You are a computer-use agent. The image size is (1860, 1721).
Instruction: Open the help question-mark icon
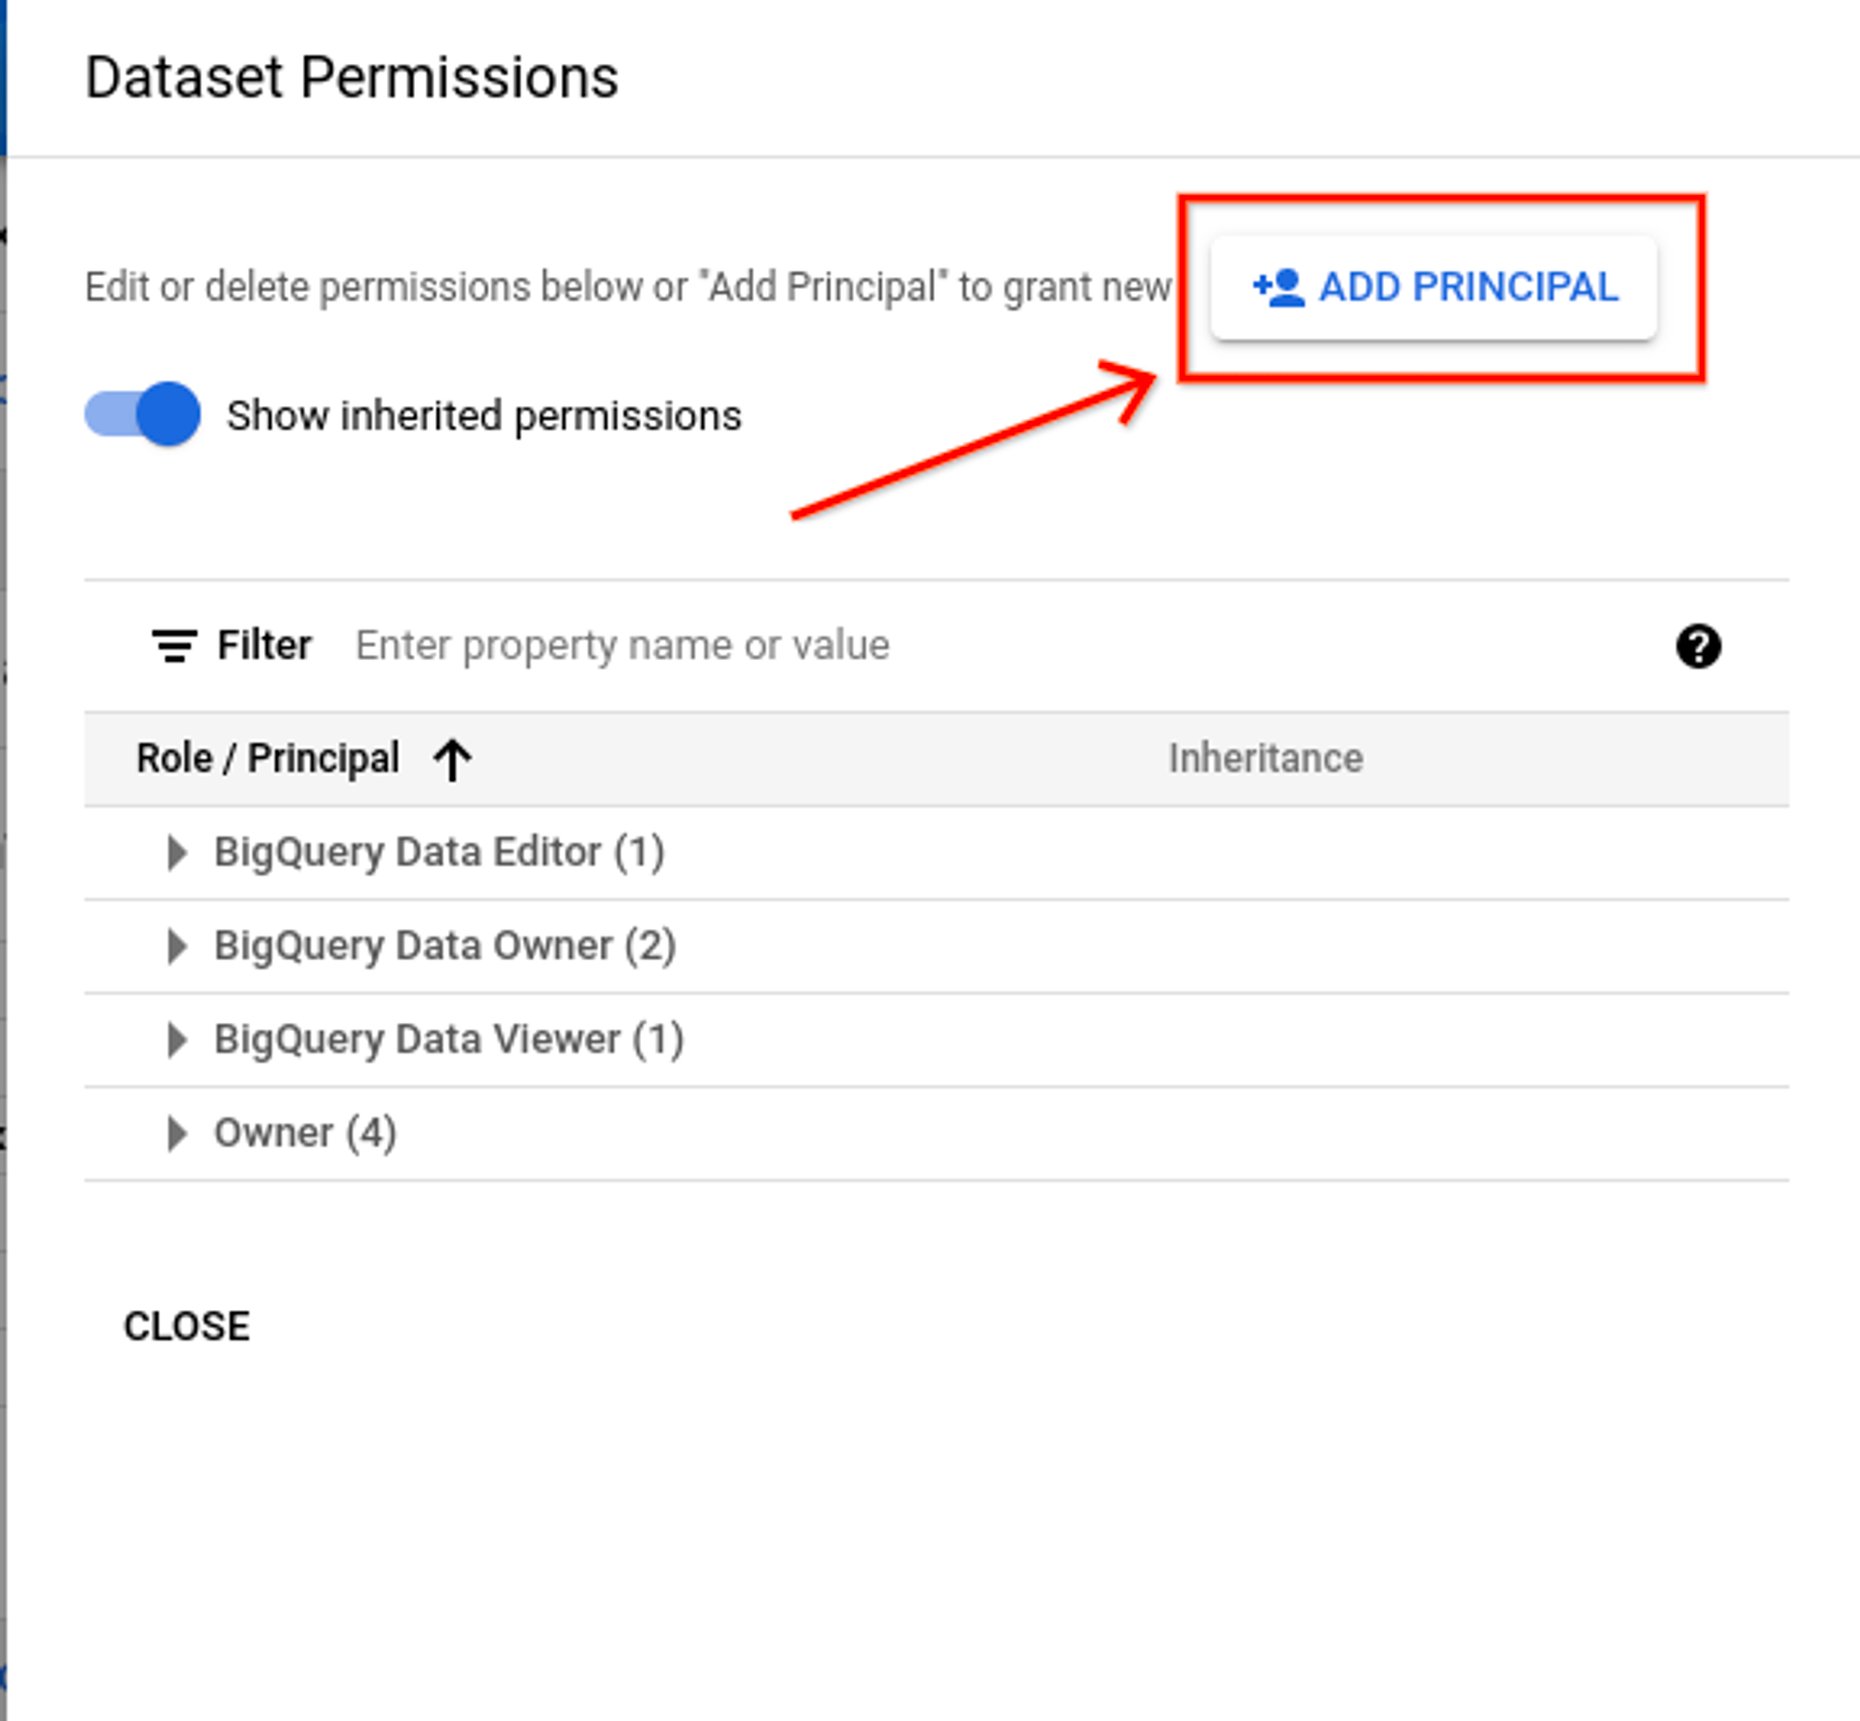1699,646
